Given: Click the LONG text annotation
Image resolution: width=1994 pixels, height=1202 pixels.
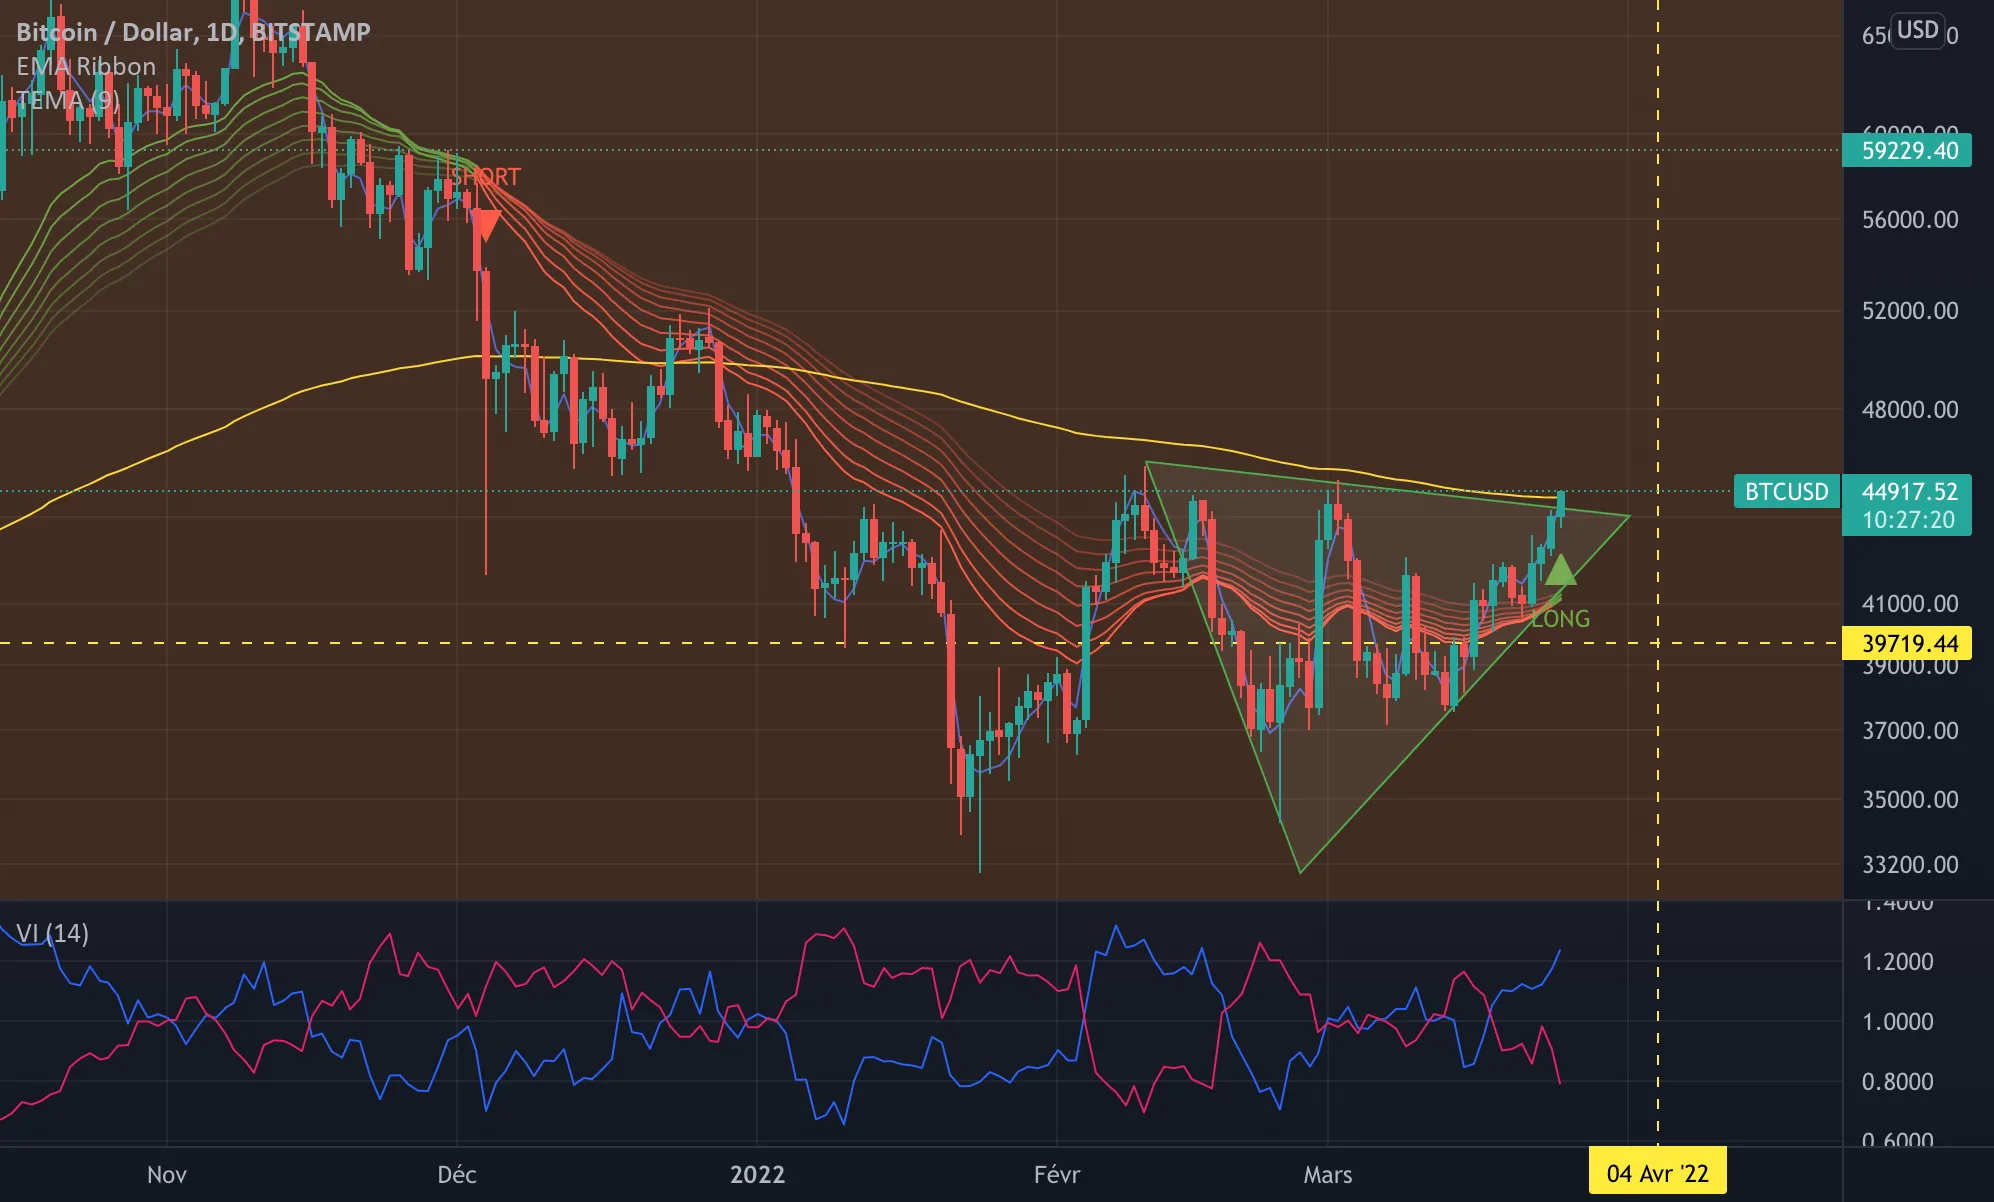Looking at the screenshot, I should 1561,619.
